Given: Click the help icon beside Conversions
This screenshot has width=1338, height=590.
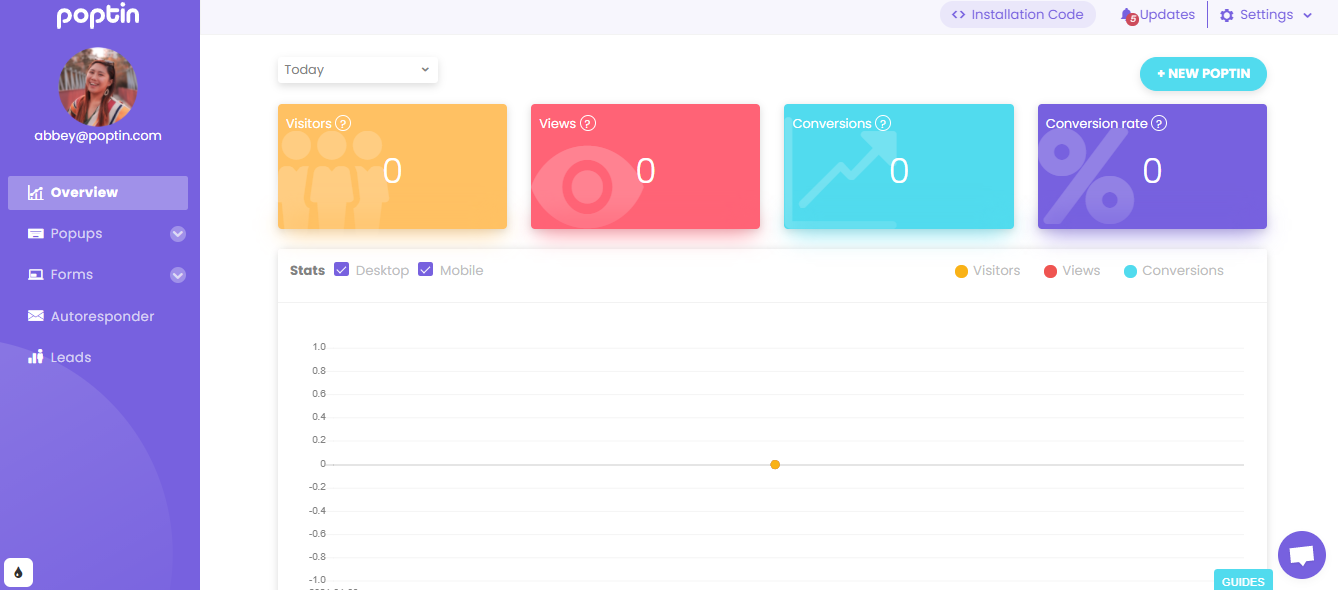Looking at the screenshot, I should [x=883, y=124].
